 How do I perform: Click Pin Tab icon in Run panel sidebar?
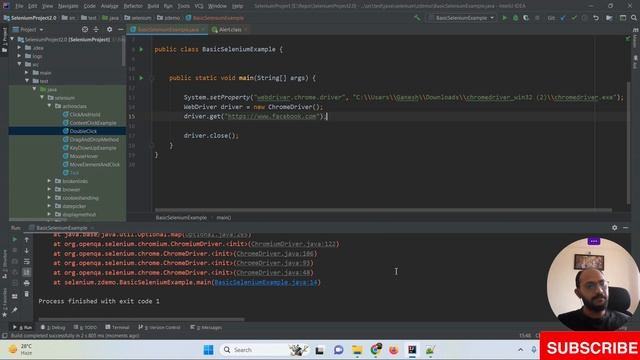pyautogui.click(x=15, y=310)
